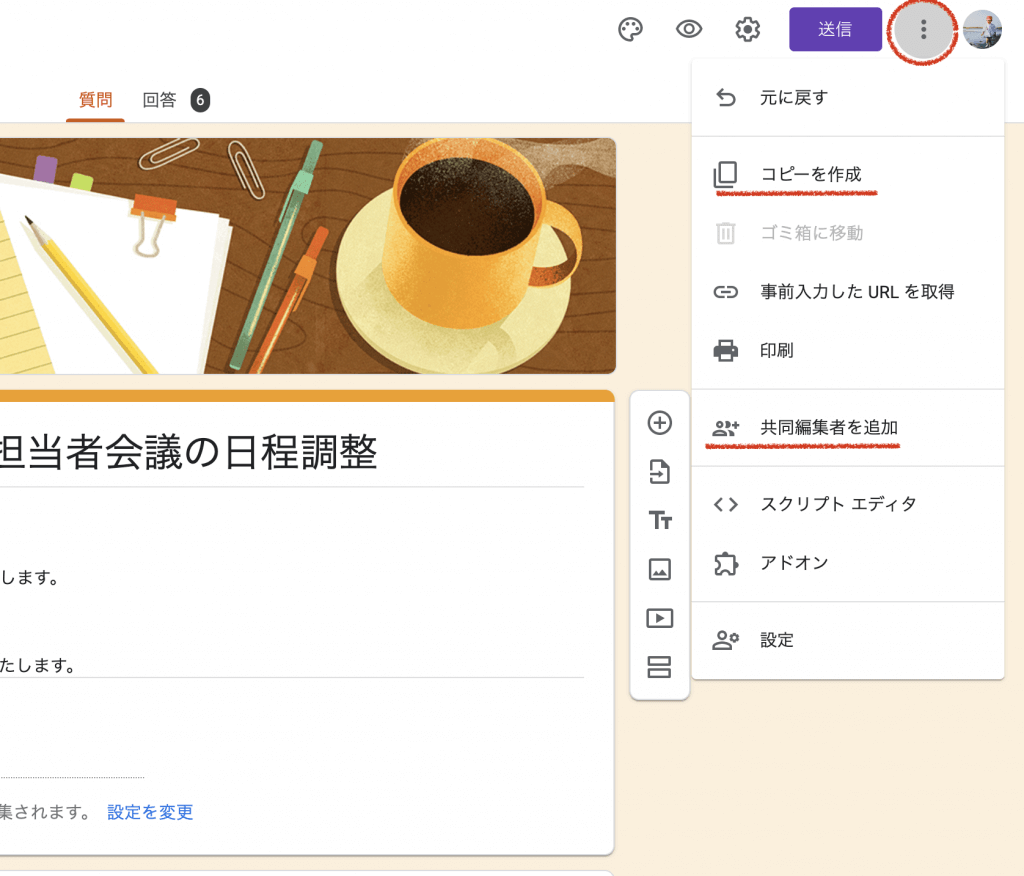Viewport: 1024px width, 876px height.
Task: Switch to the 質問 tab
Action: pyautogui.click(x=96, y=100)
